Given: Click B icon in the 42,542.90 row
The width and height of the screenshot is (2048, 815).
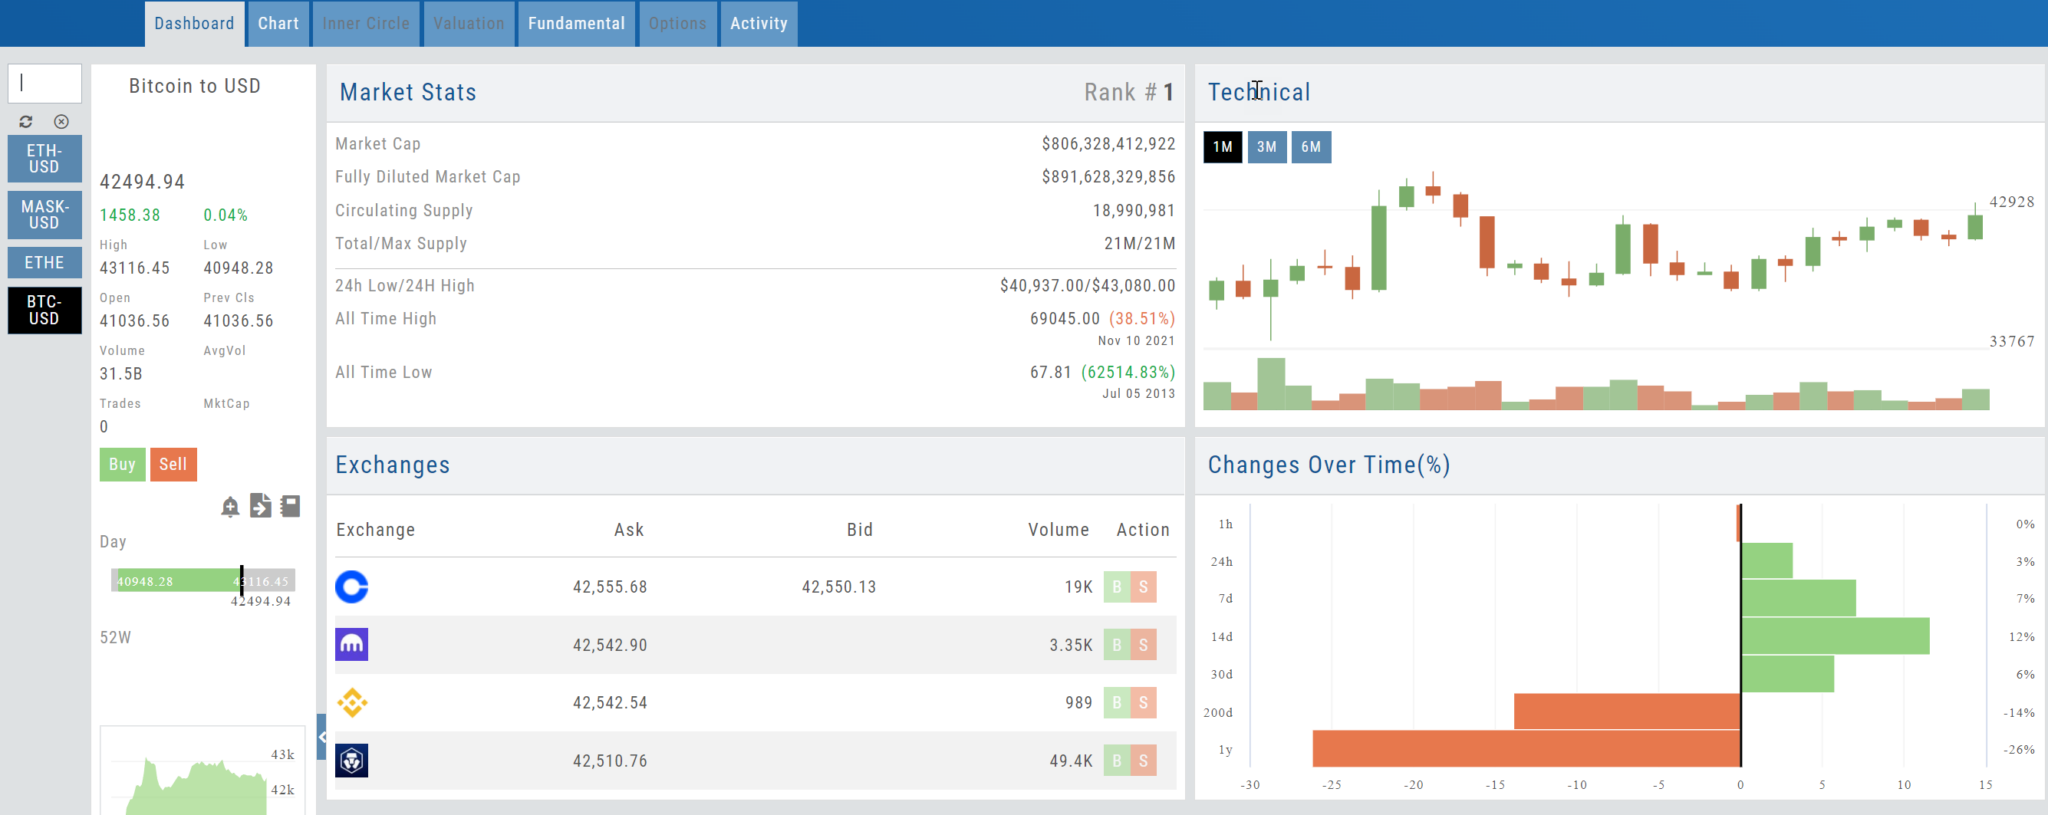Looking at the screenshot, I should 1117,645.
